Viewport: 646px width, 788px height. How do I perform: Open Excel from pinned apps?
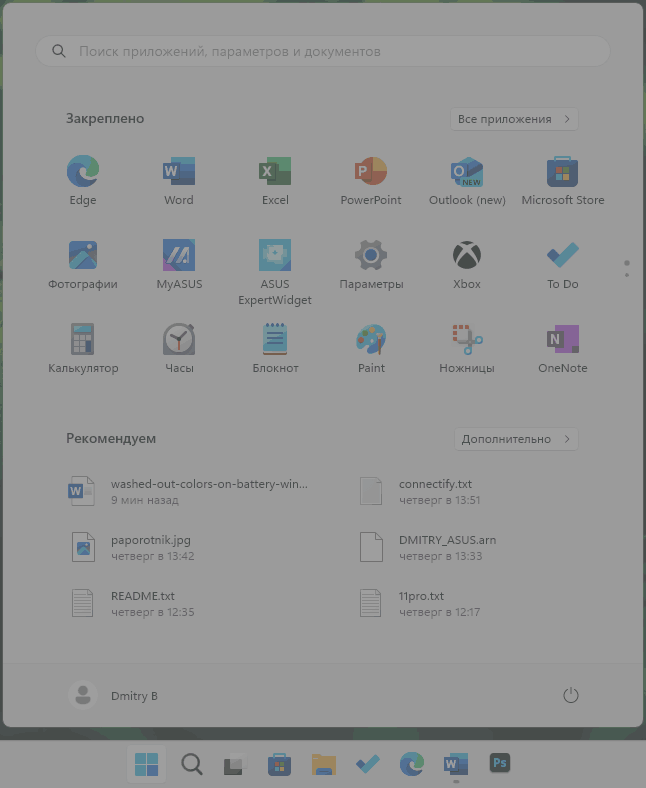(275, 180)
